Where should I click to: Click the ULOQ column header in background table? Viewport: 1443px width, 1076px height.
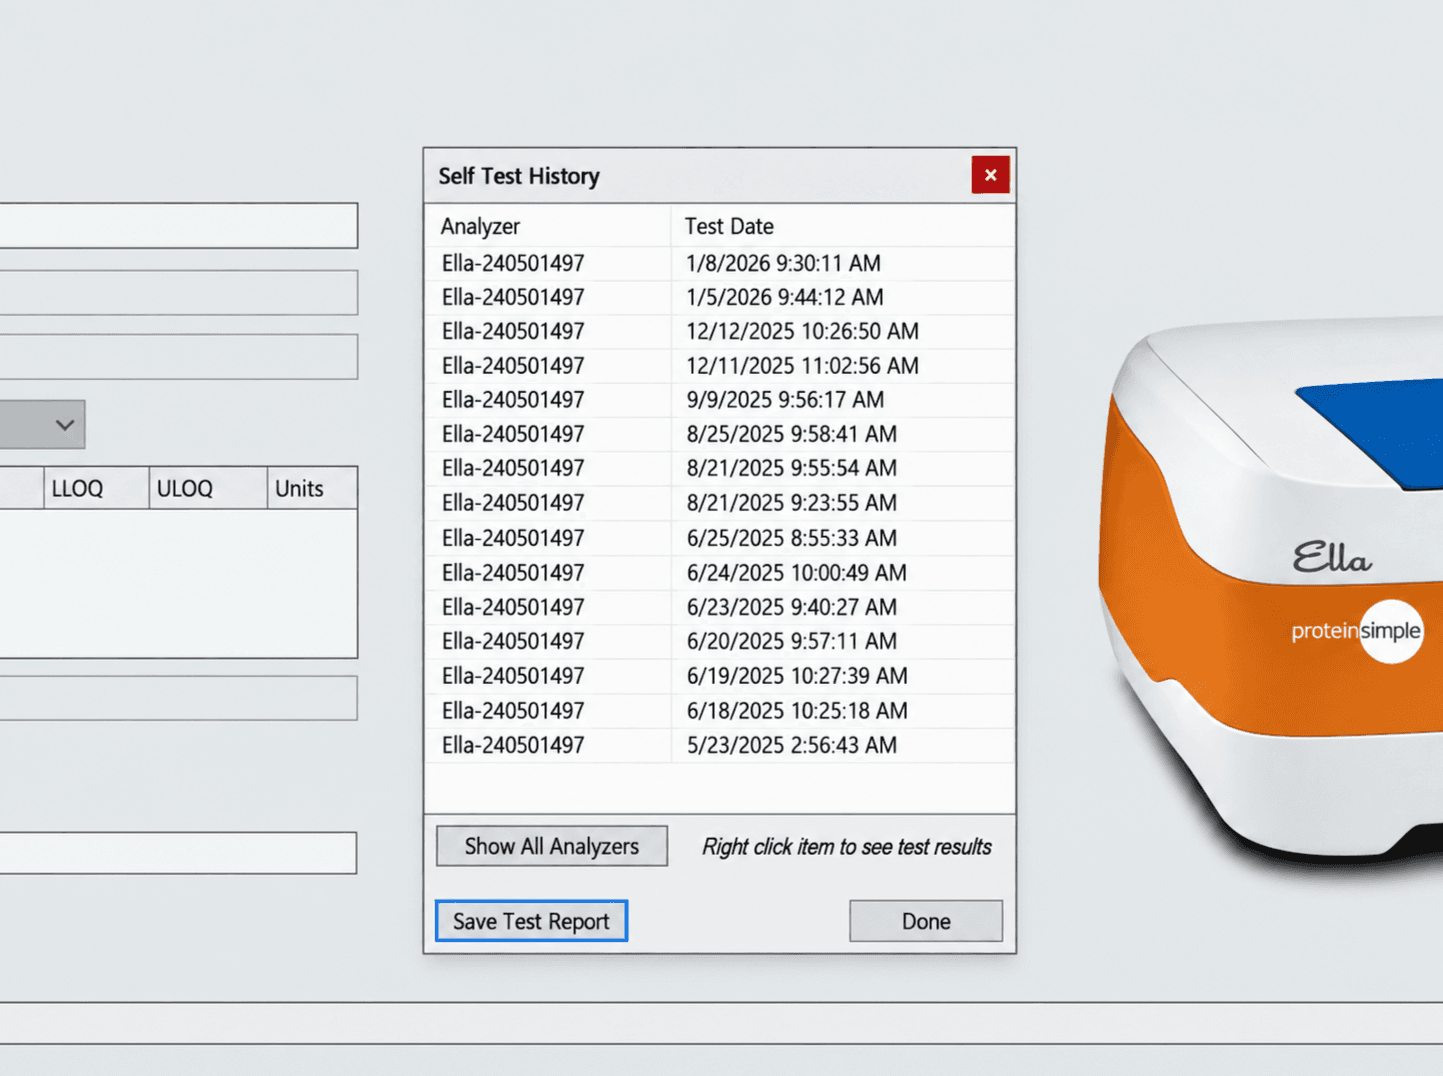coord(208,488)
